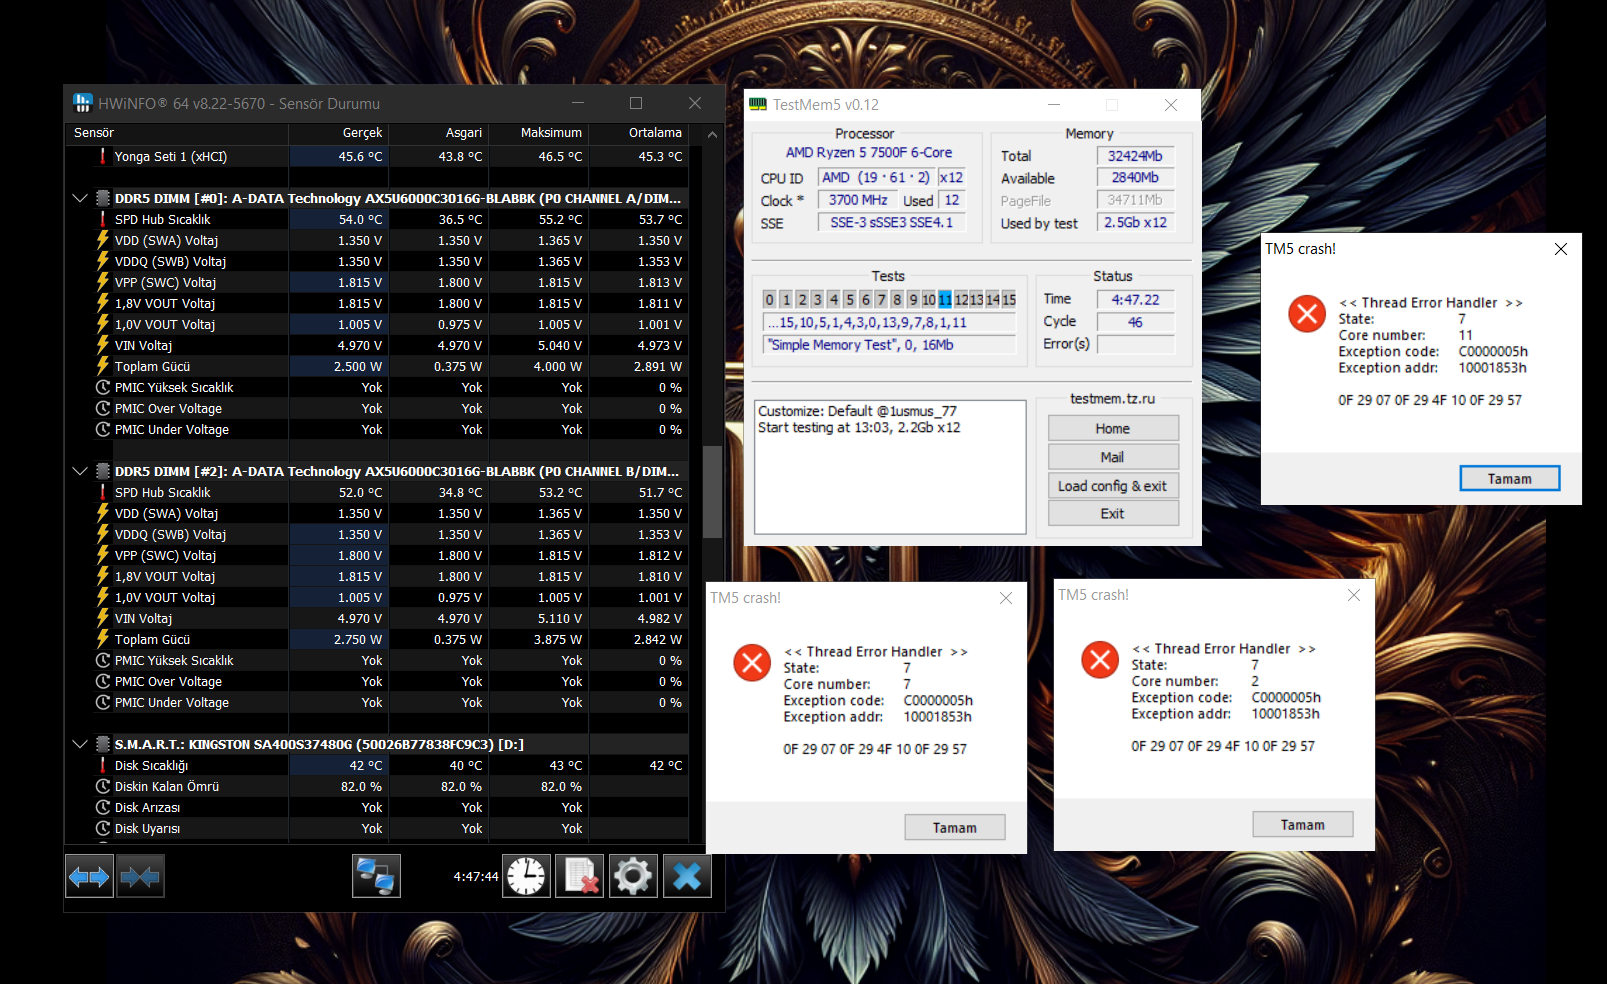
Task: Open the network remote monitoring icon in HWiNFO
Action: 376,877
